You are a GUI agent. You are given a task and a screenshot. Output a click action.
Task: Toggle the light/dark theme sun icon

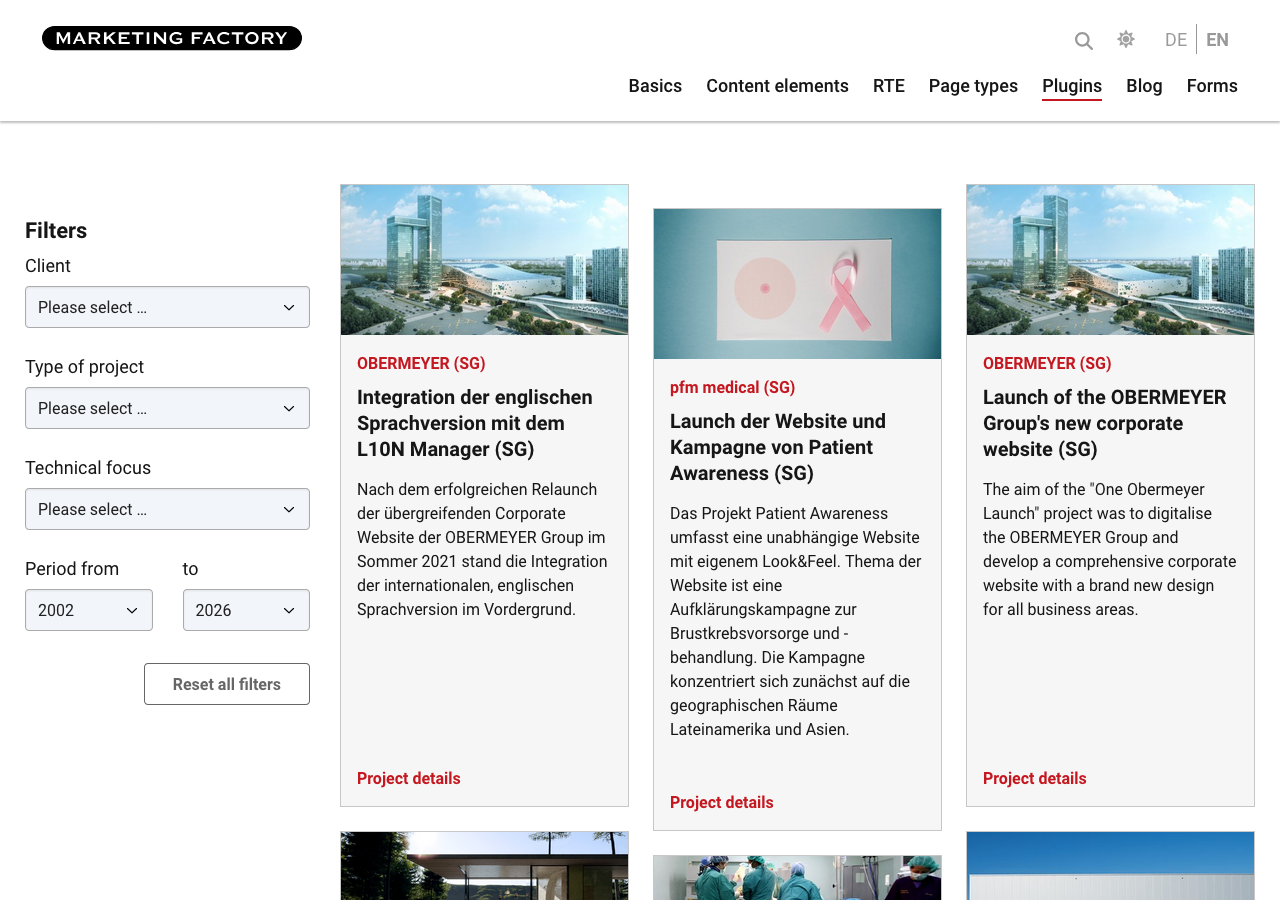(1126, 39)
